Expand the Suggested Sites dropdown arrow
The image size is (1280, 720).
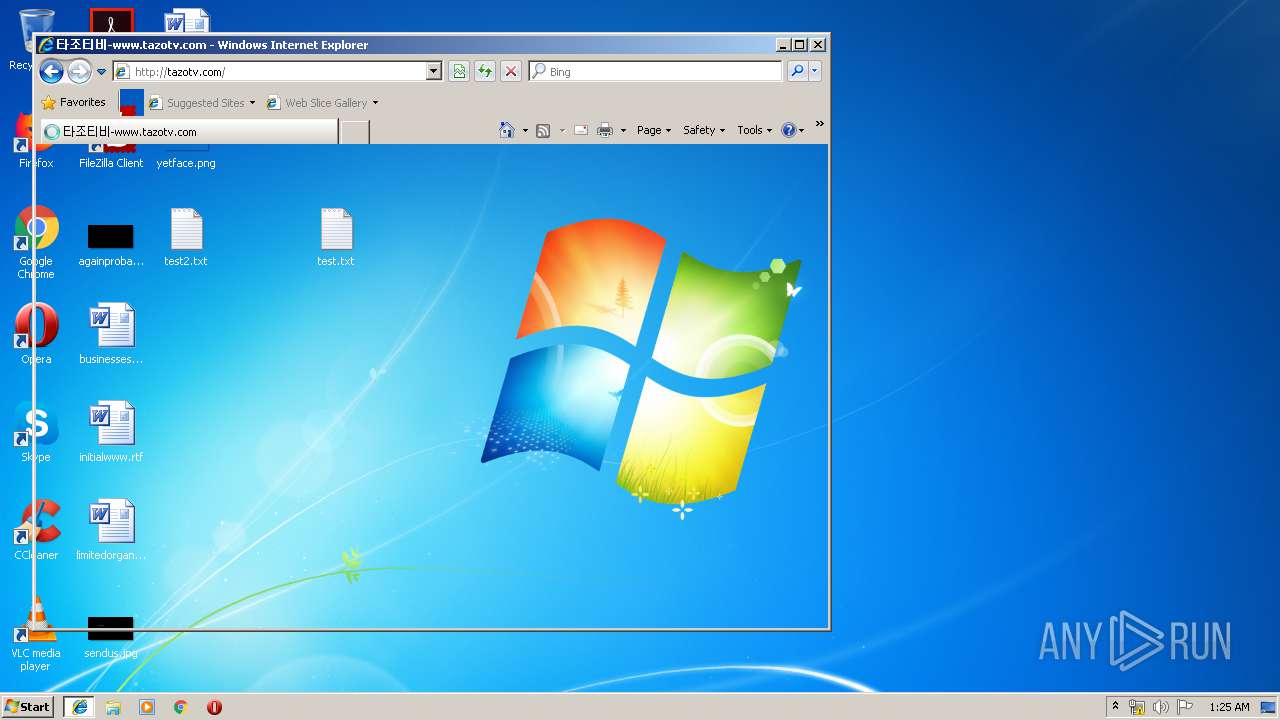click(252, 103)
